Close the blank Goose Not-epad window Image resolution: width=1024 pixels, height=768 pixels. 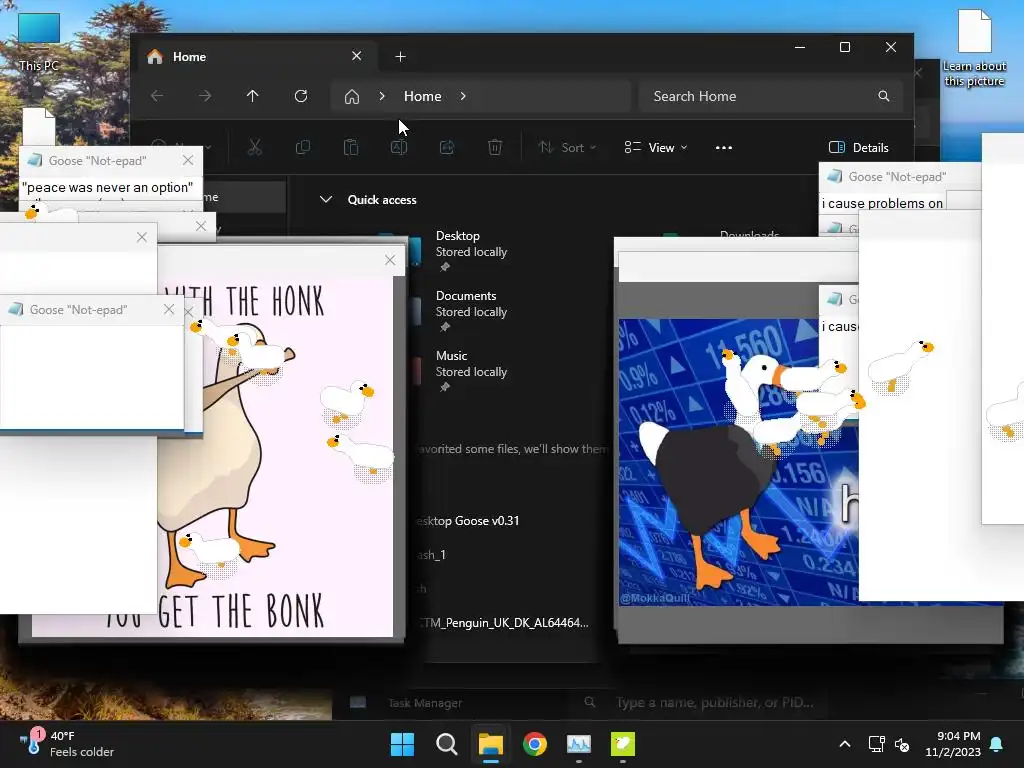[x=169, y=310]
